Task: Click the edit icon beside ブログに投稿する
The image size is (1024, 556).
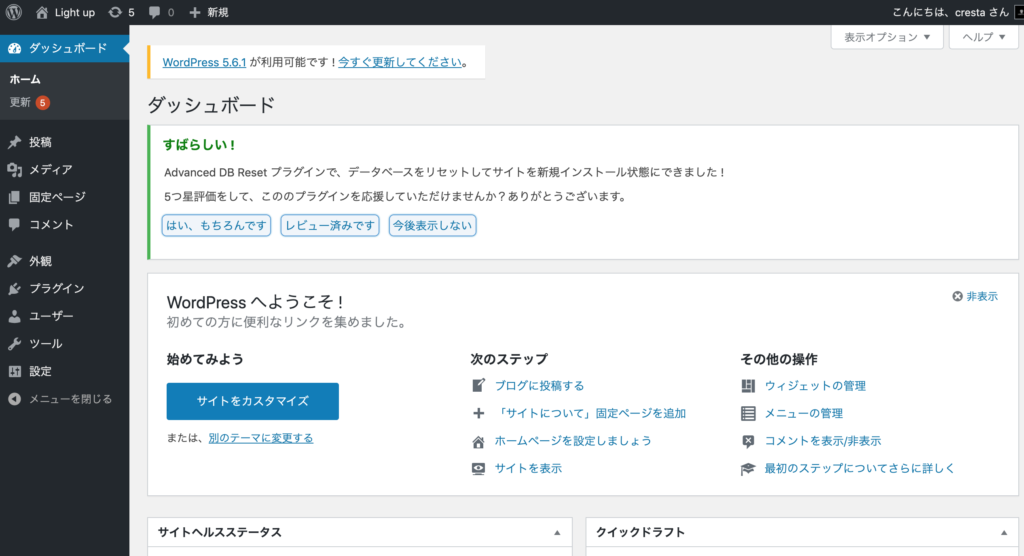Action: (x=478, y=385)
